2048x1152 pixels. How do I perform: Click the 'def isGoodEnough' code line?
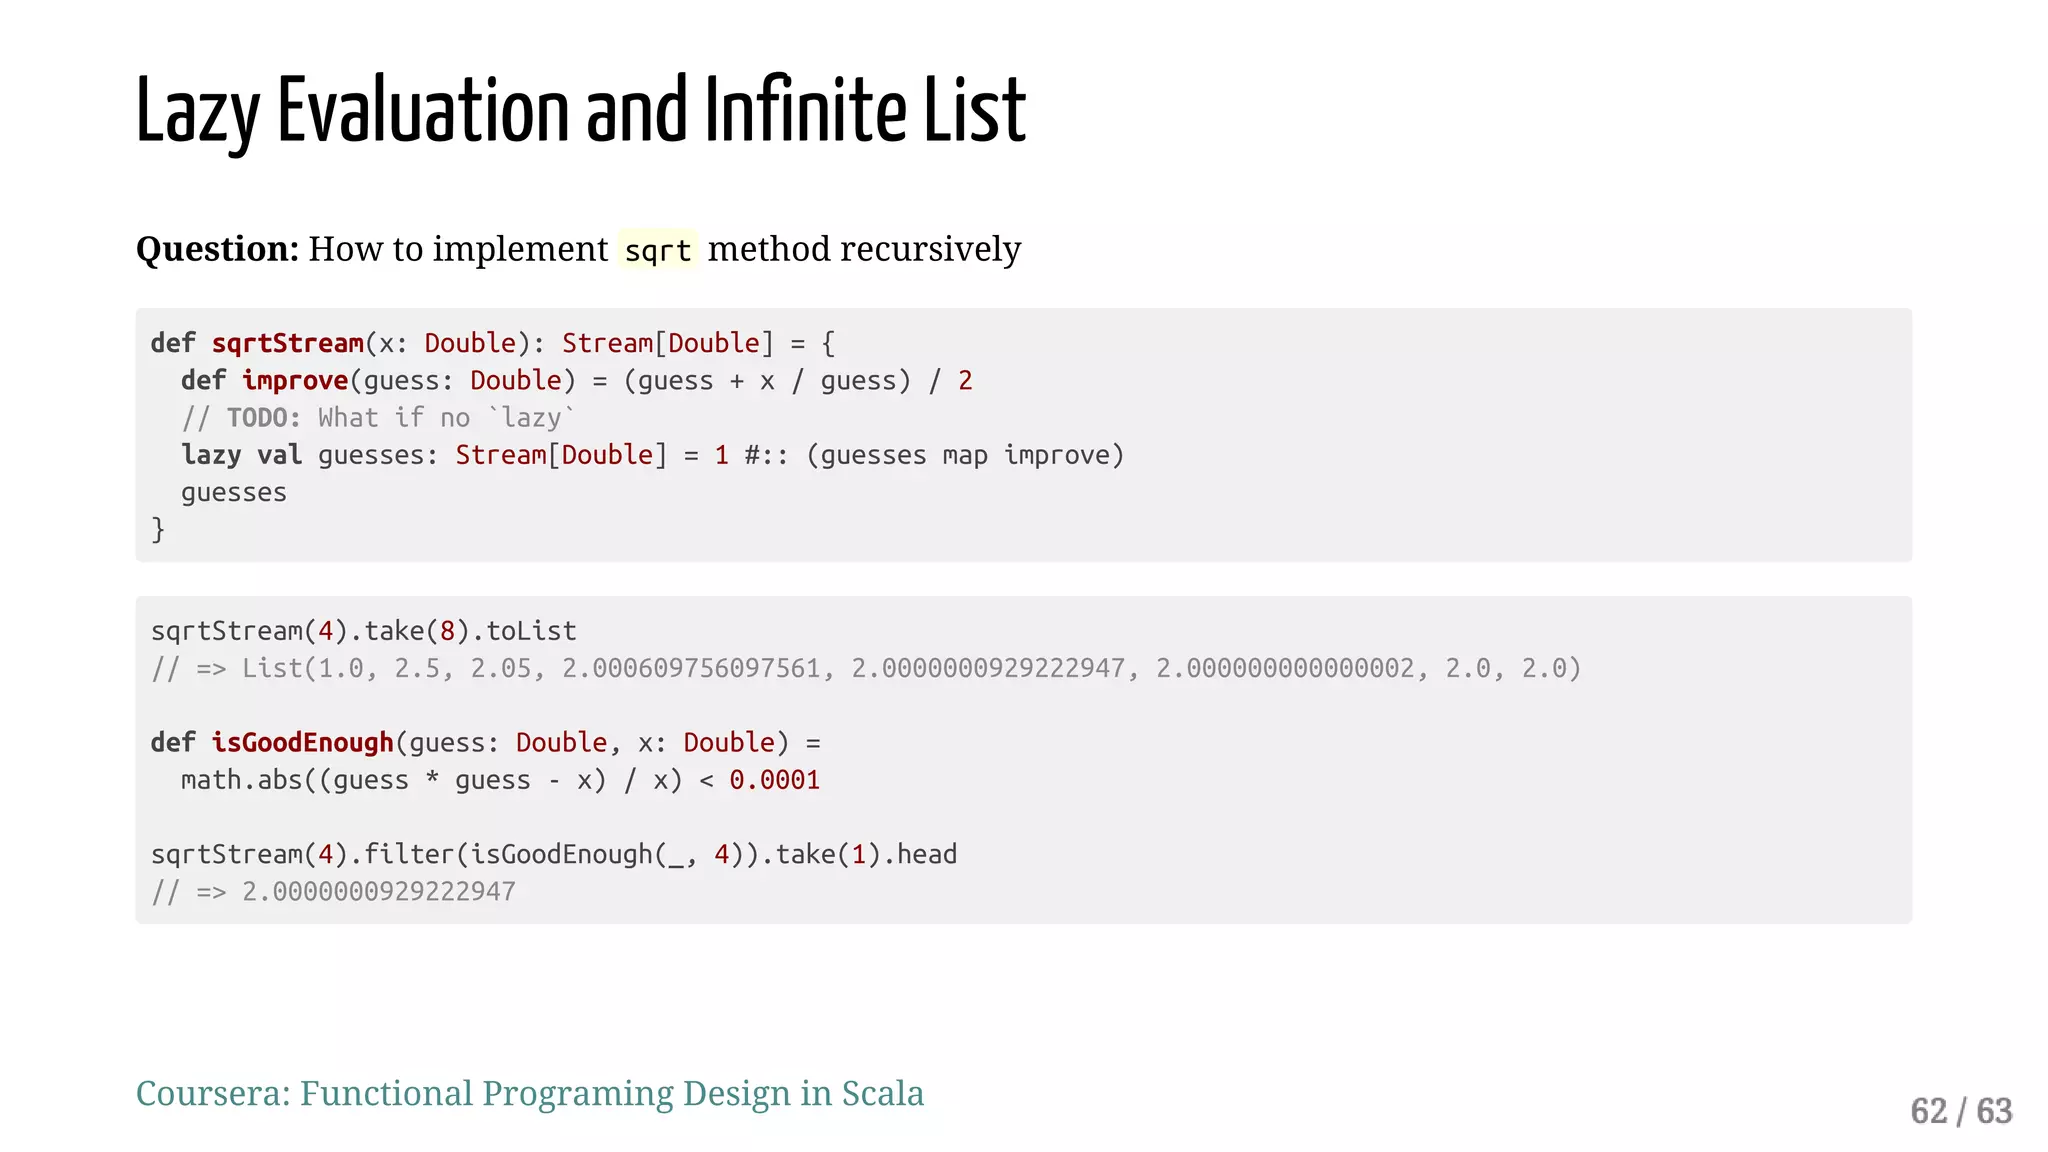click(x=486, y=743)
